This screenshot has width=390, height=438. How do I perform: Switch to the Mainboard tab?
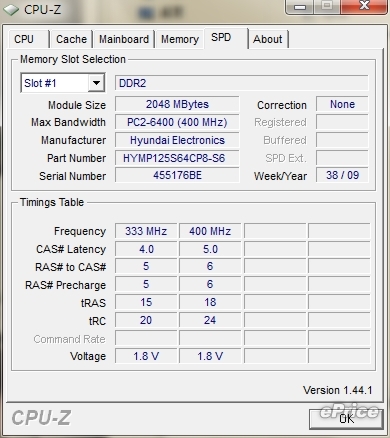124,39
